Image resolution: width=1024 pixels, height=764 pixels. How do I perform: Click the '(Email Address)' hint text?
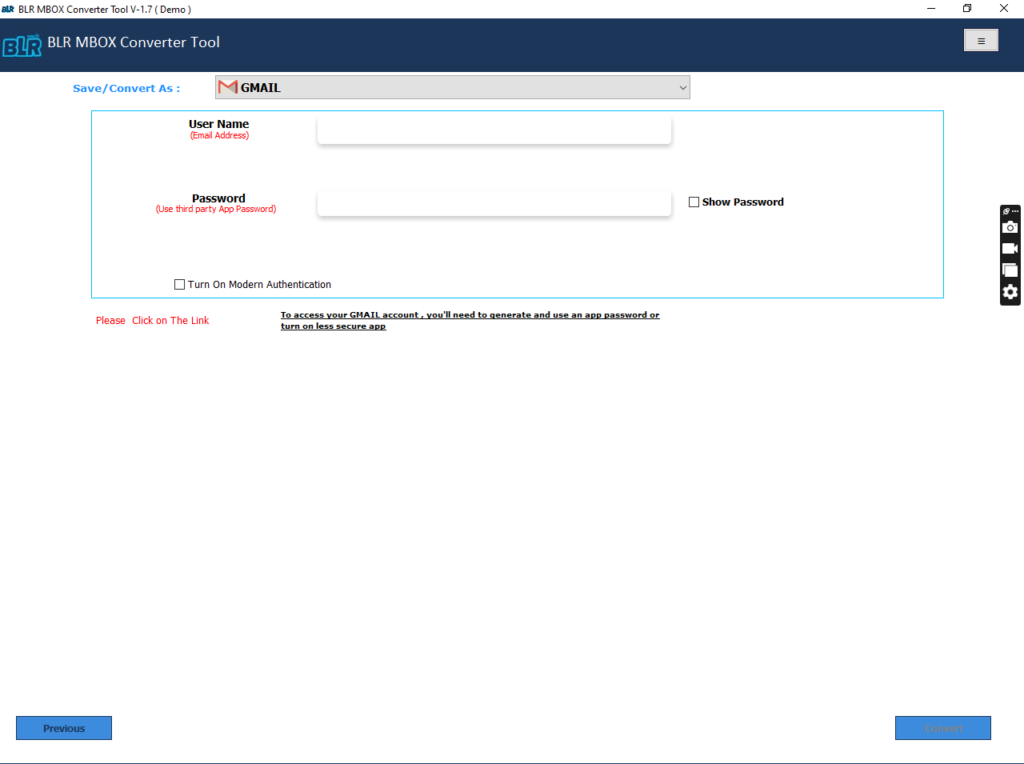coord(219,135)
